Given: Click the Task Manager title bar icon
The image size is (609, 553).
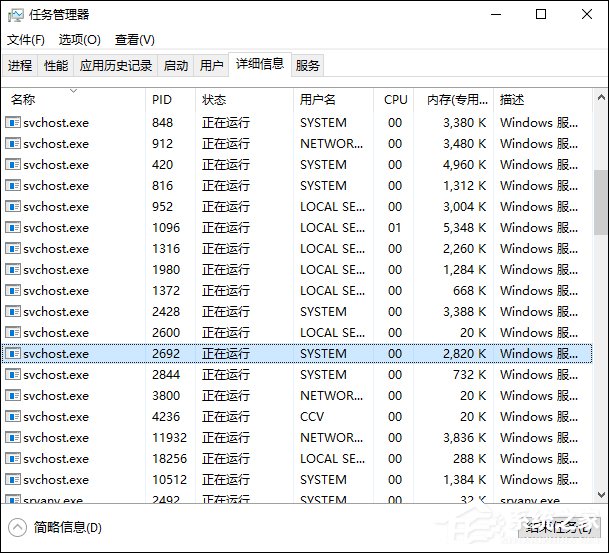Looking at the screenshot, I should click(x=16, y=15).
